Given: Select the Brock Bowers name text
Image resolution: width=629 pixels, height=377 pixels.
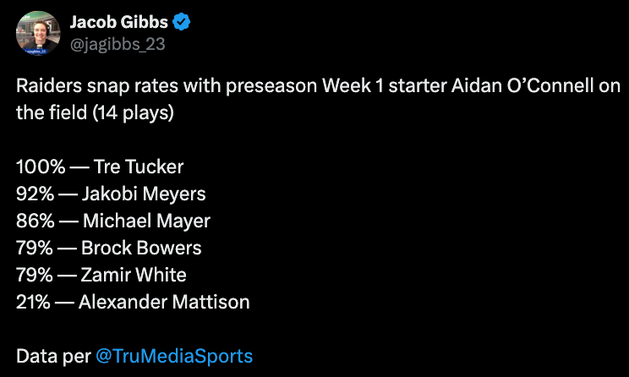Looking at the screenshot, I should pos(141,248).
